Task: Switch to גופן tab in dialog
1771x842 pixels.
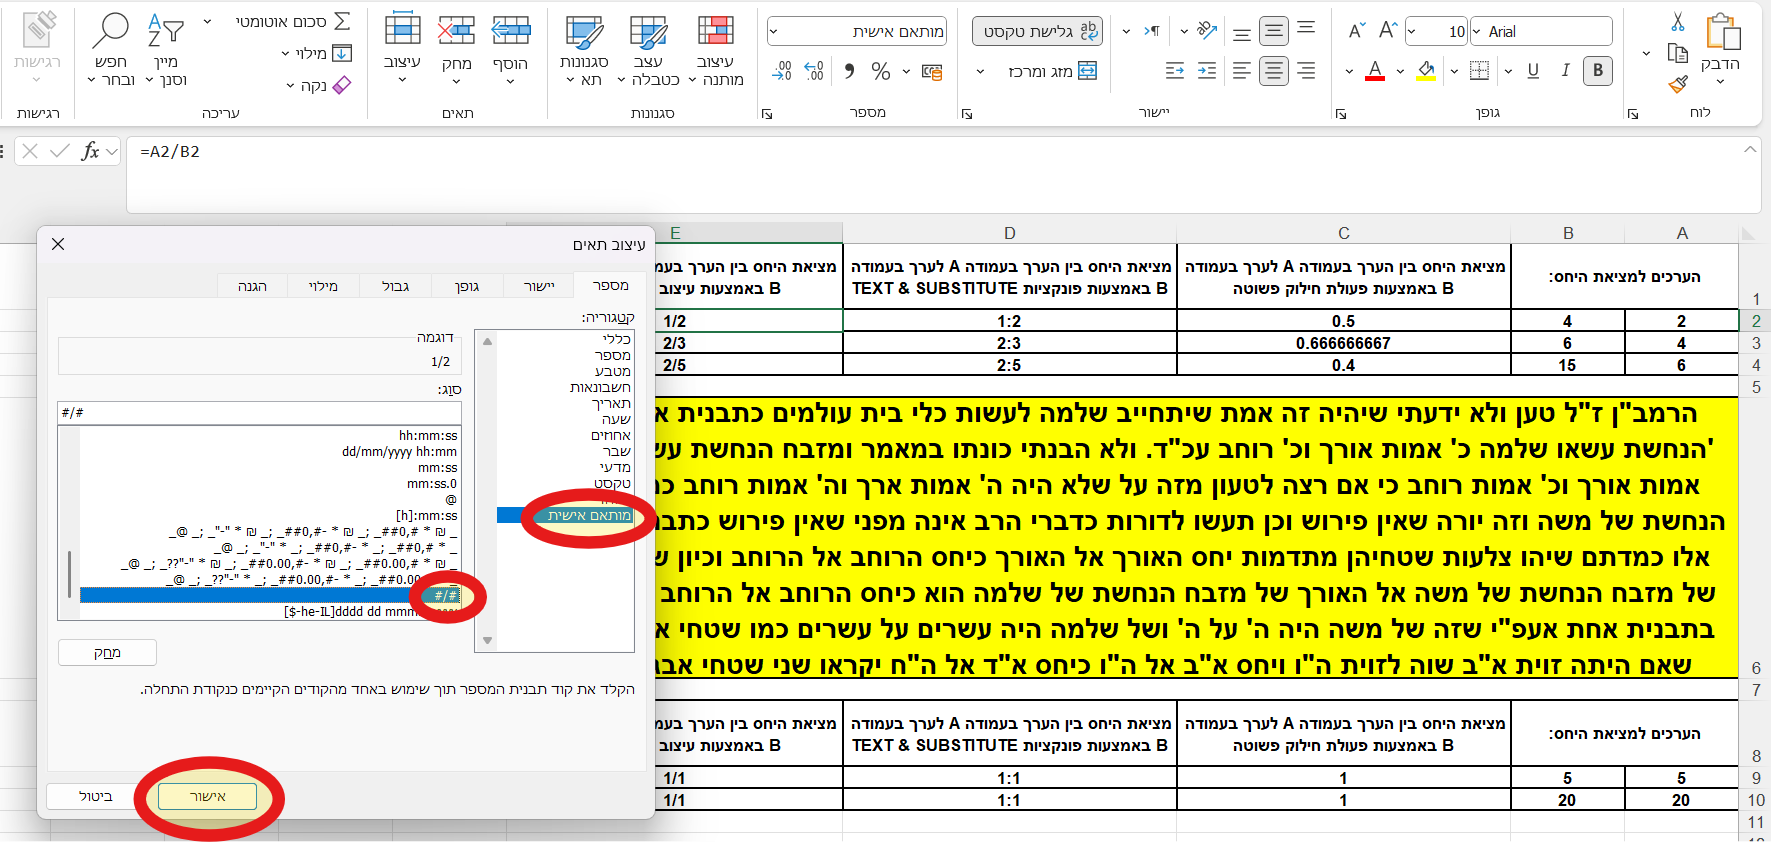Action: 466,286
